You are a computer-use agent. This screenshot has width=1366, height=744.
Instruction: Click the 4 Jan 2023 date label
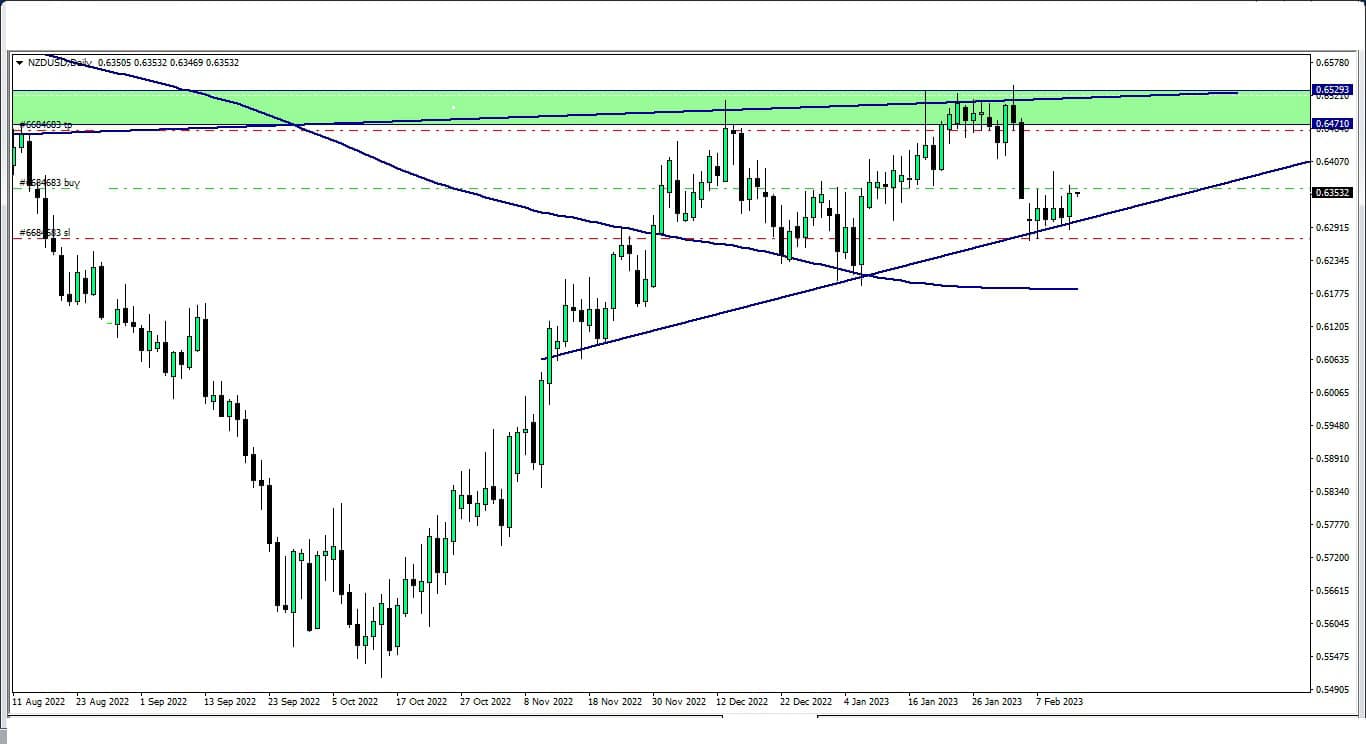[867, 701]
